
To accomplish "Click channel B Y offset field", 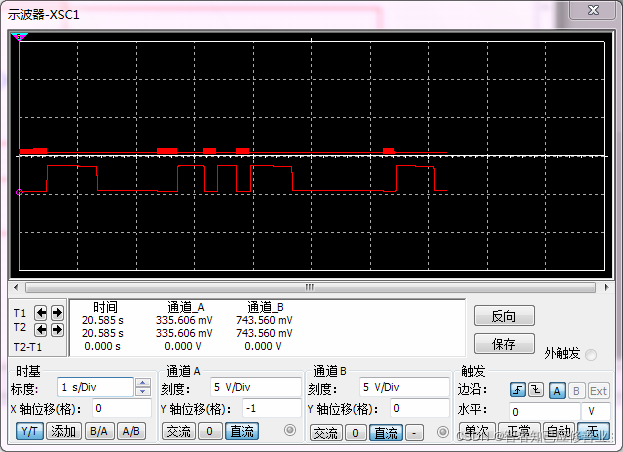I will [419, 408].
